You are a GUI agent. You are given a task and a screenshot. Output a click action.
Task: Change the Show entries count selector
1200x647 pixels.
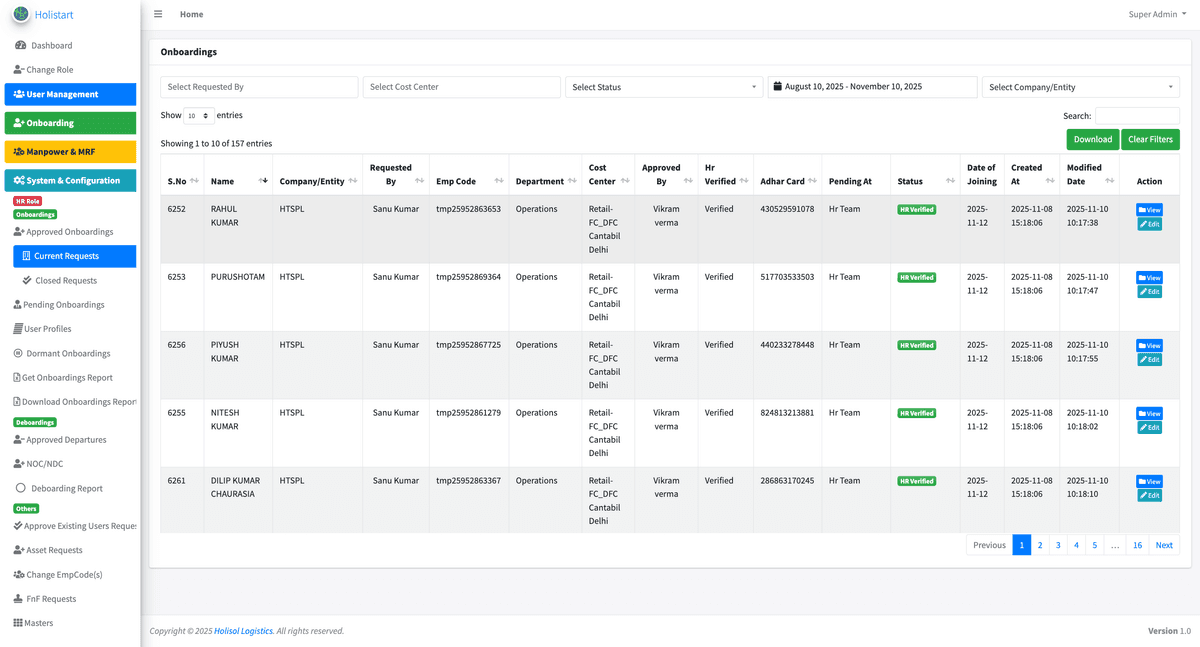click(x=198, y=115)
